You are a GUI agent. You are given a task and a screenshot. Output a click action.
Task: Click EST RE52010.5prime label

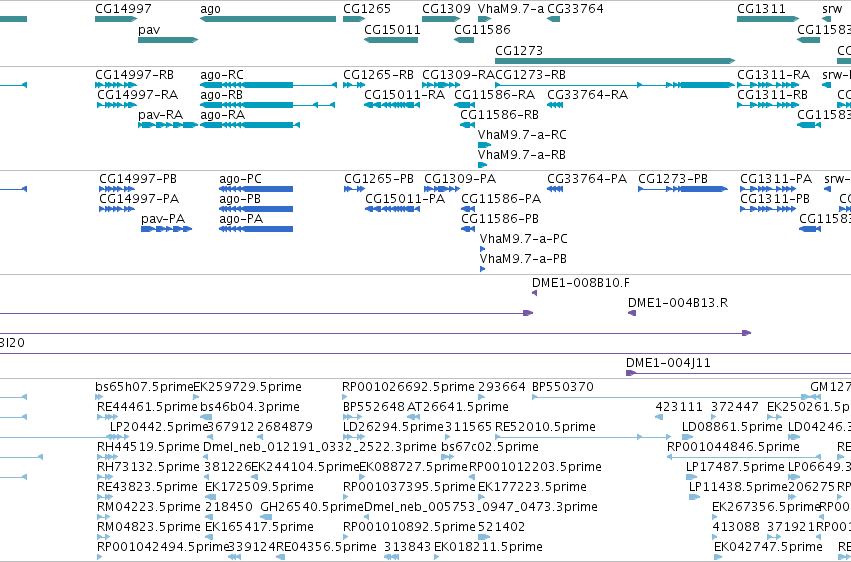point(545,427)
